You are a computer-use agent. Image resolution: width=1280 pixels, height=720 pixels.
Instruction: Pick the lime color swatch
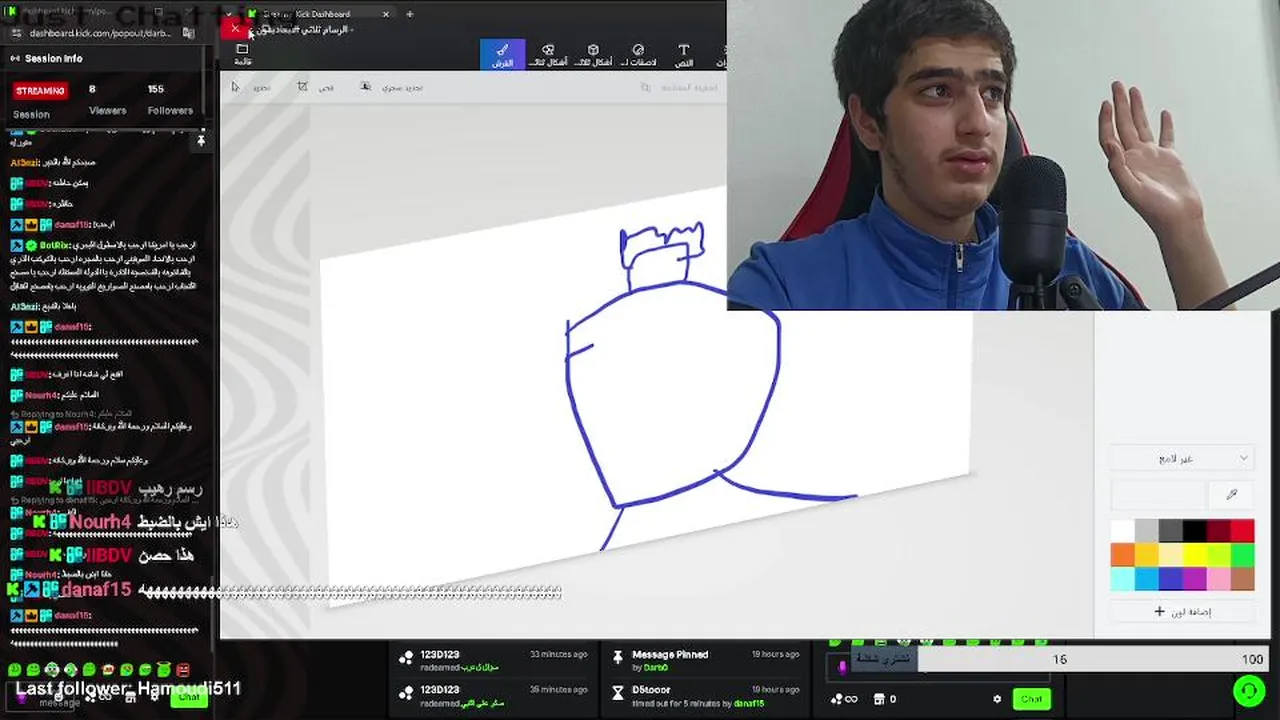1218,554
